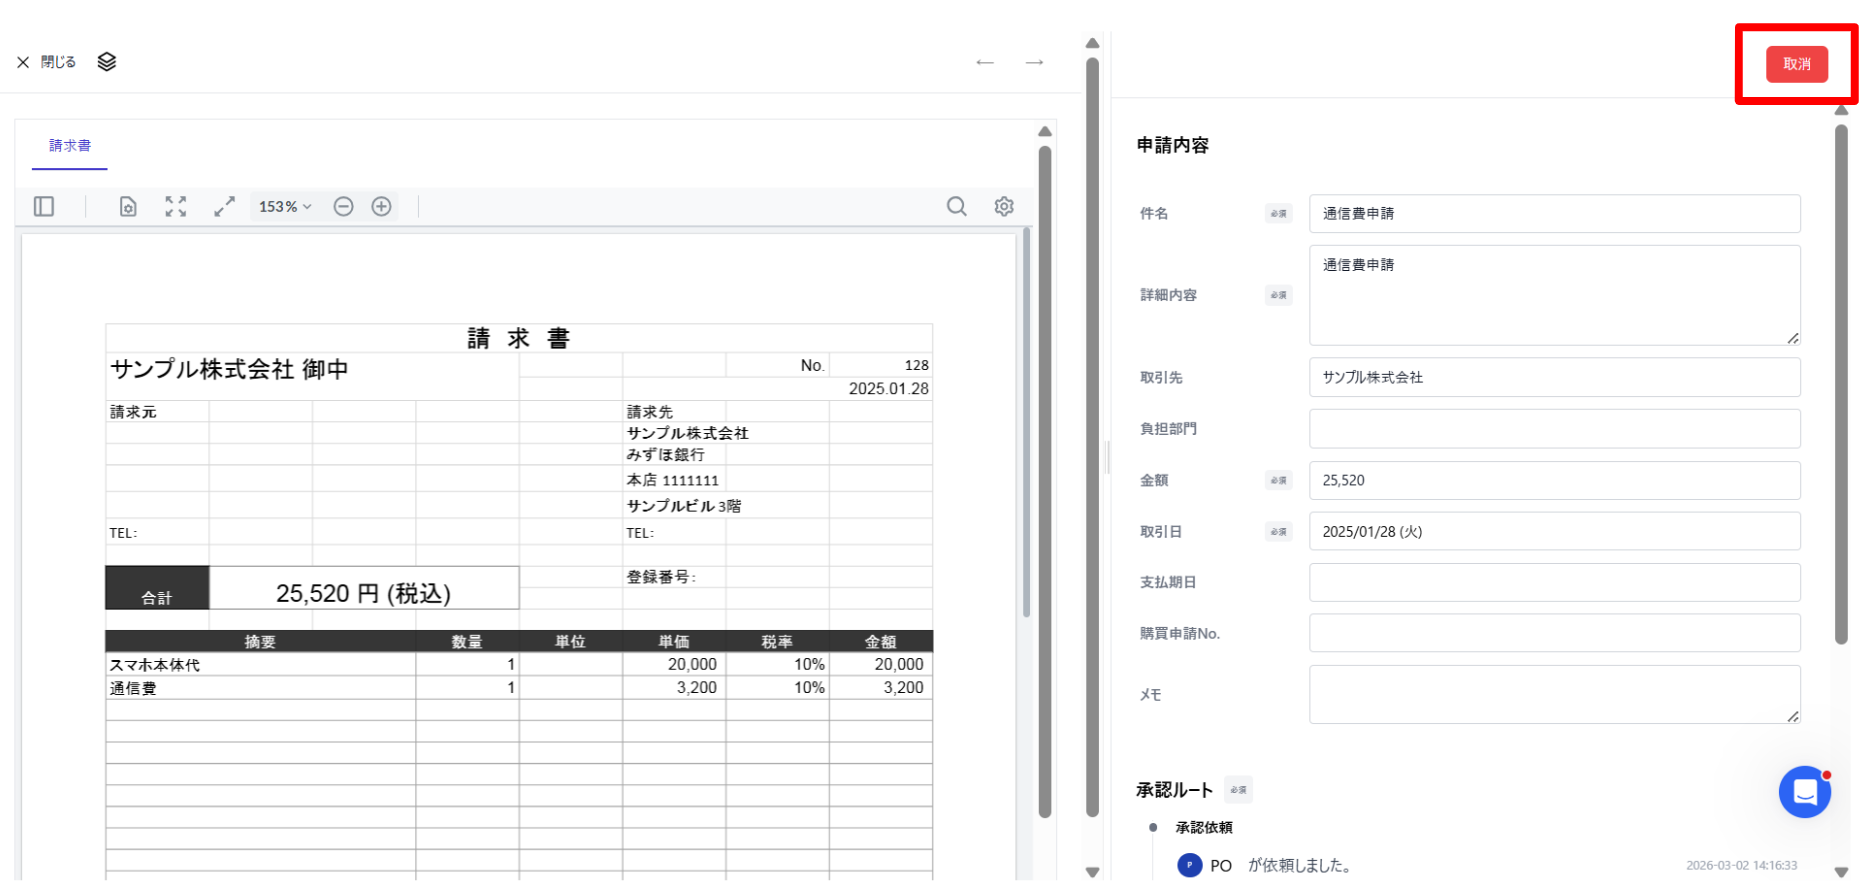Viewport: 1870px width, 896px height.
Task: Click into the 詳細内容 text area
Action: click(1554, 295)
